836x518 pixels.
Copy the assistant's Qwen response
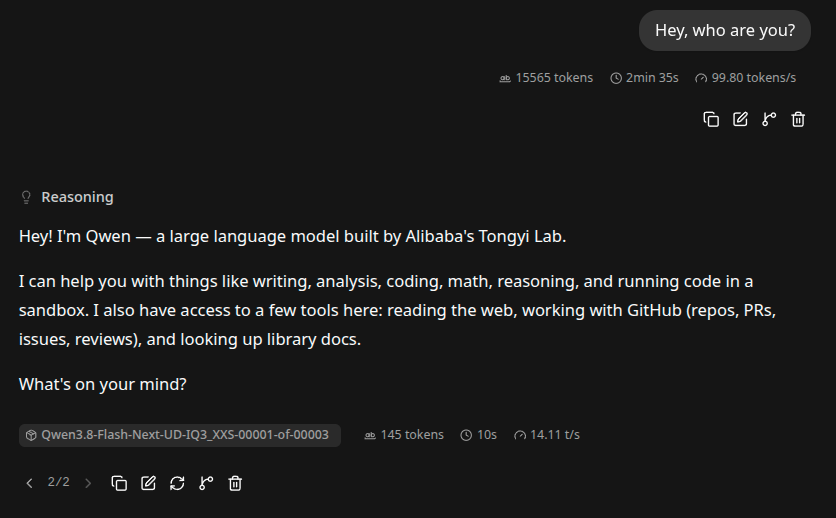point(119,483)
